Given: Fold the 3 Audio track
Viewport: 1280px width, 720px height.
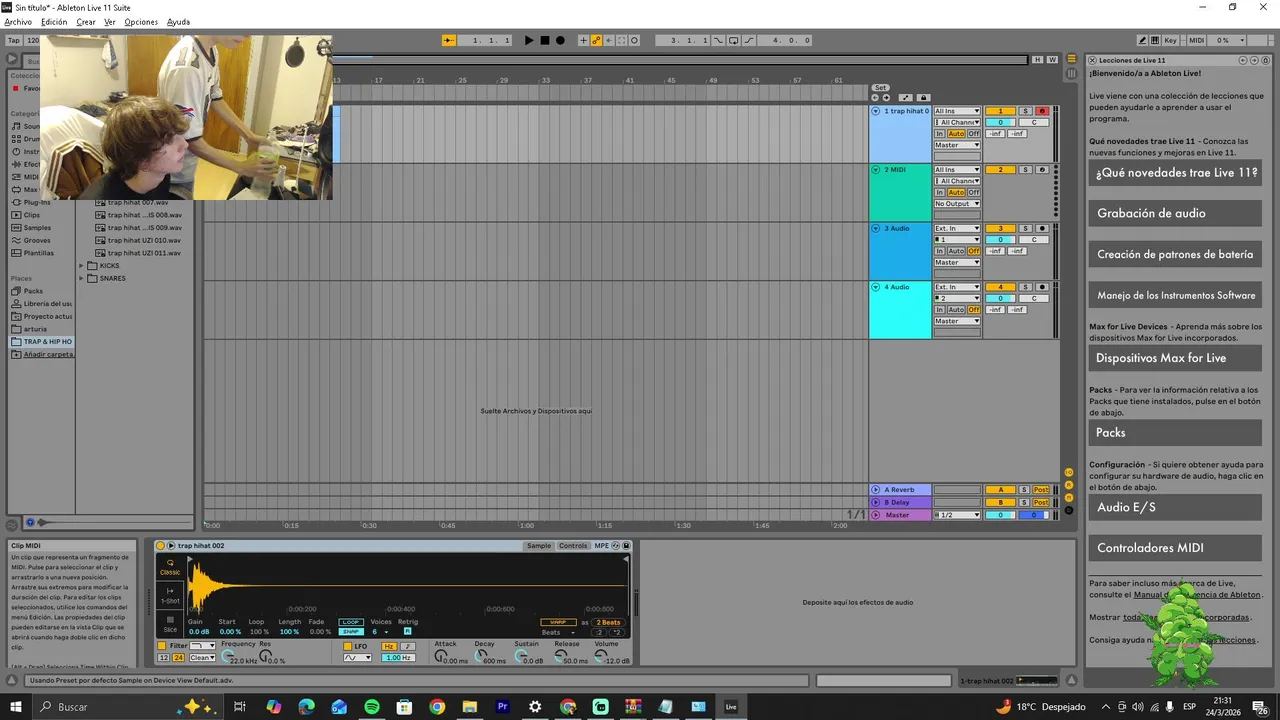Looking at the screenshot, I should point(876,228).
